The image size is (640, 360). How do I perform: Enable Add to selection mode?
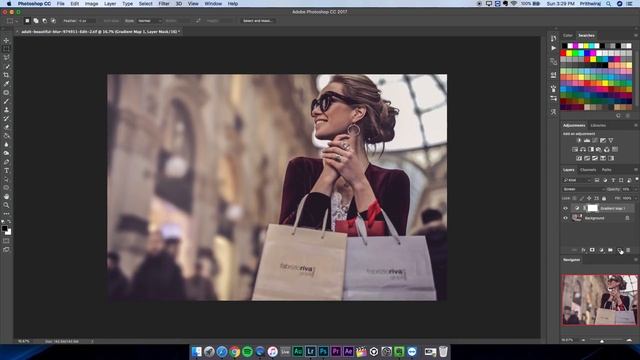click(x=36, y=20)
